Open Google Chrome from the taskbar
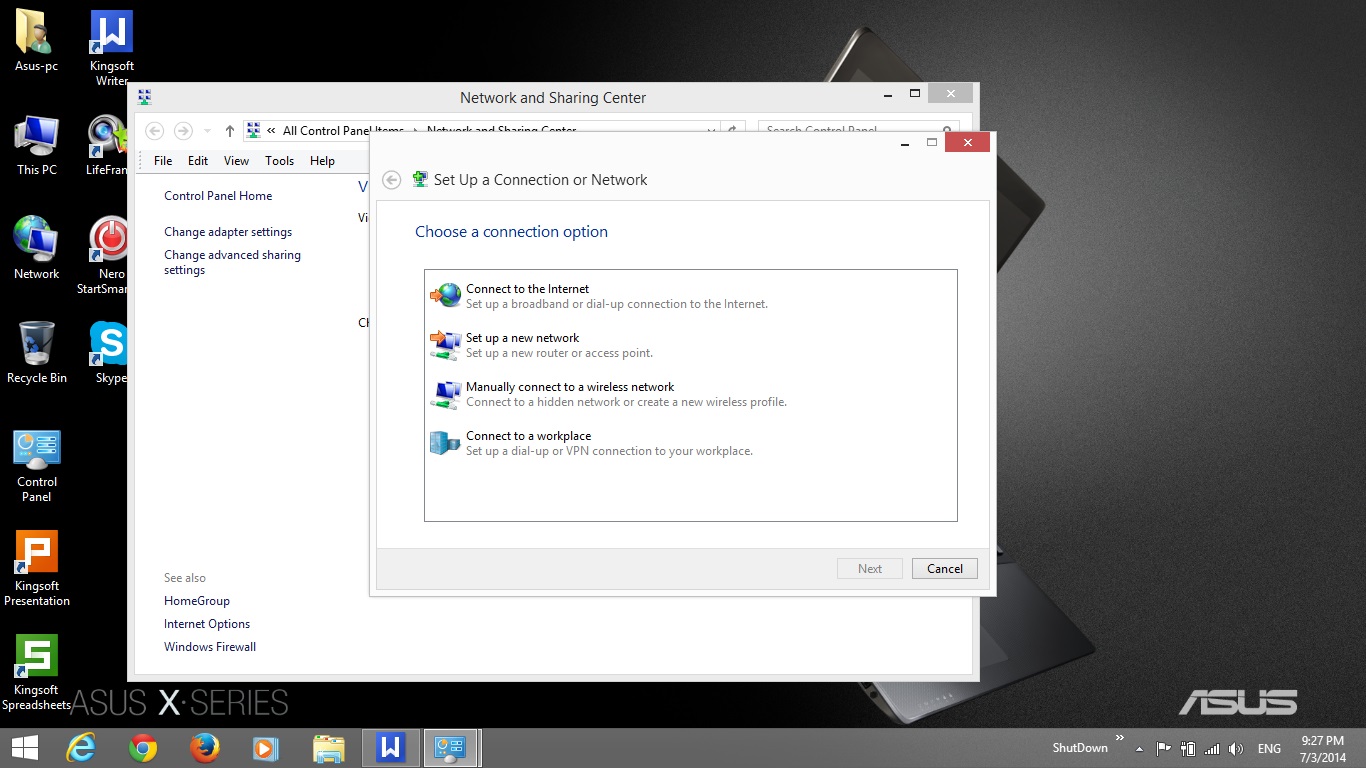 click(143, 748)
